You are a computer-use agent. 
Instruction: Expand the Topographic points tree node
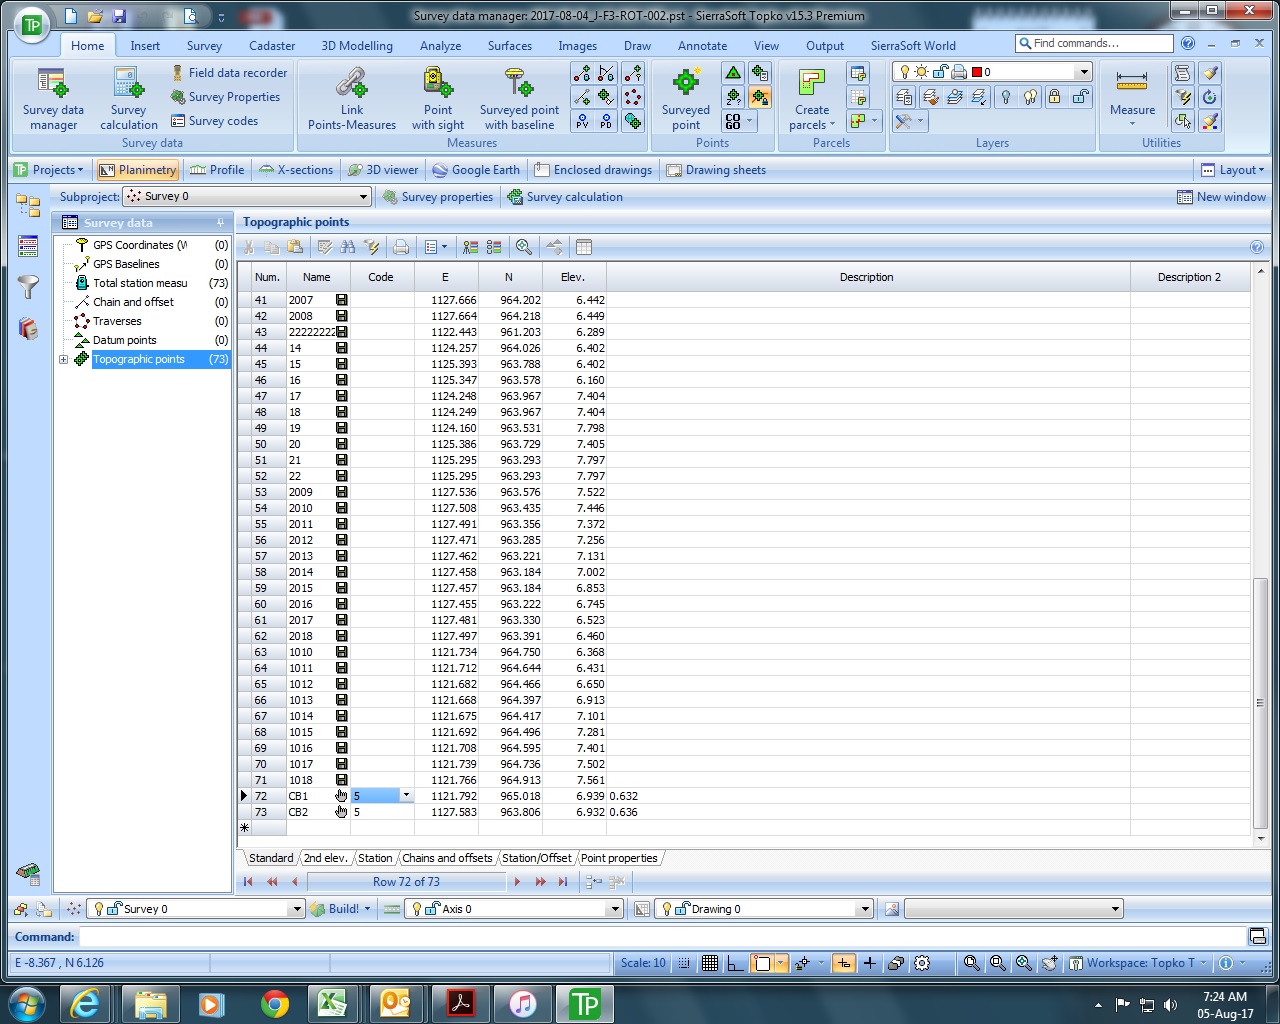point(63,359)
